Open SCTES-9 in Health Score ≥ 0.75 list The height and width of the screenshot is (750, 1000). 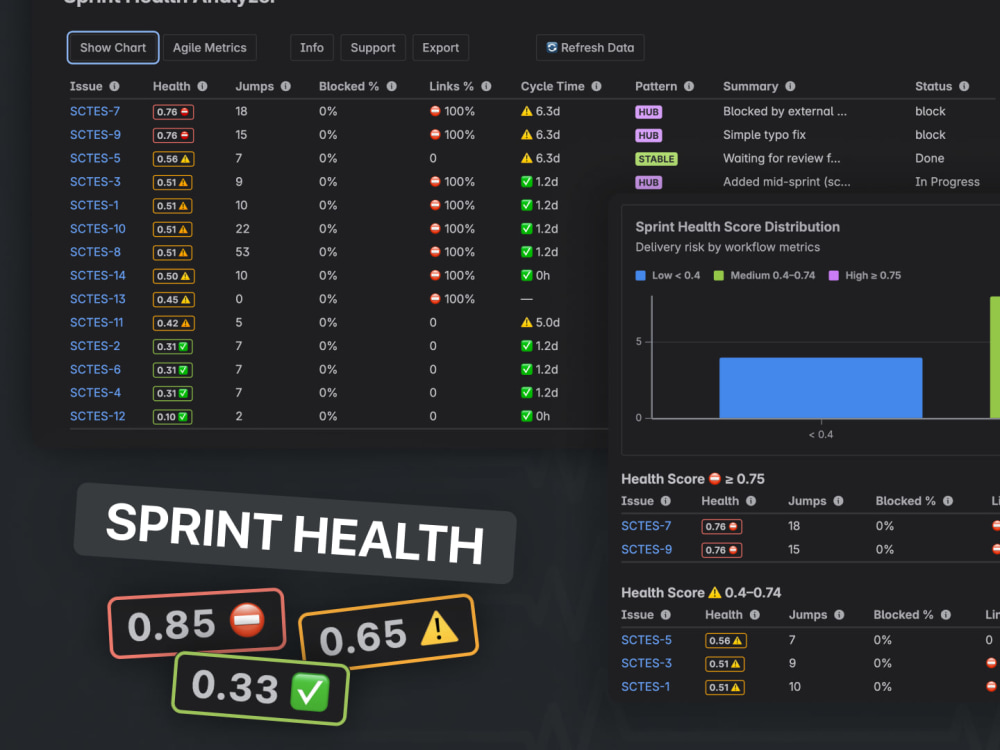[647, 550]
